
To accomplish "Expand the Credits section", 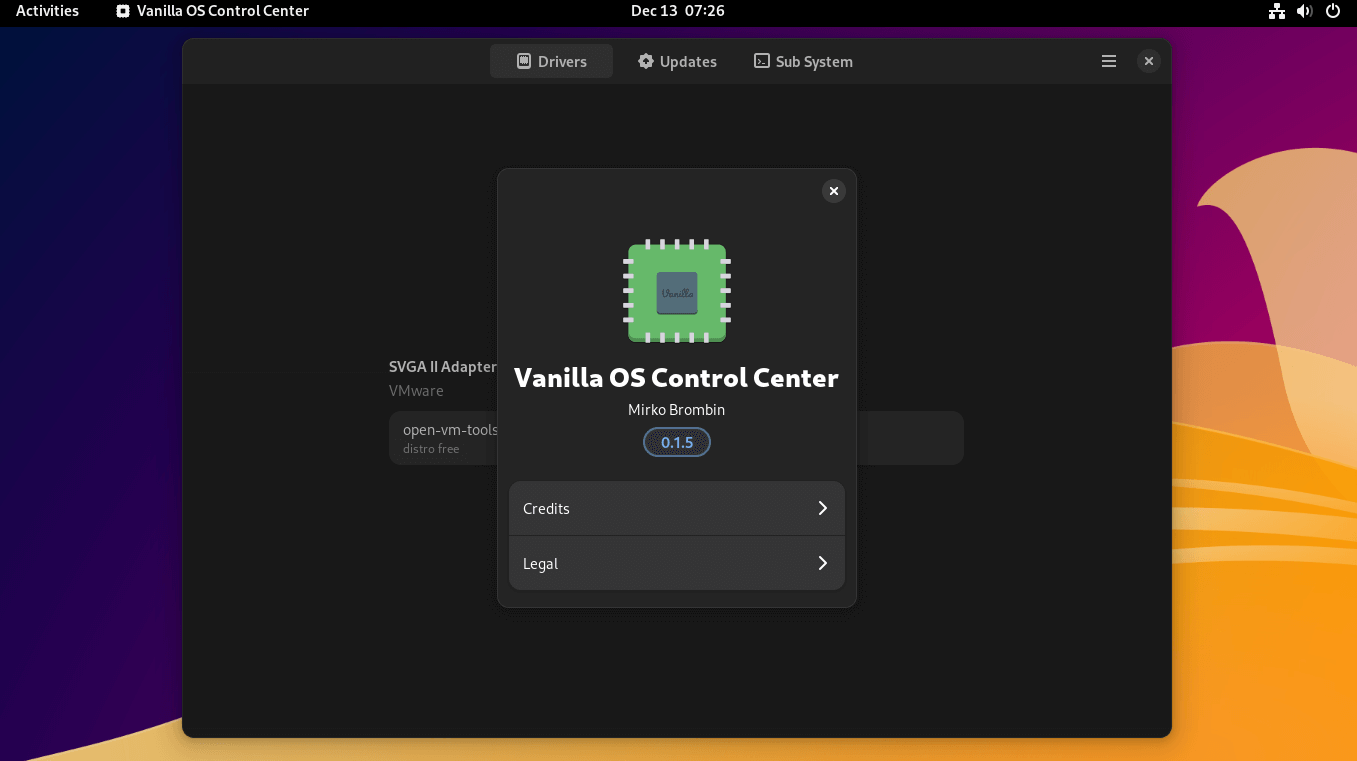I will (676, 508).
